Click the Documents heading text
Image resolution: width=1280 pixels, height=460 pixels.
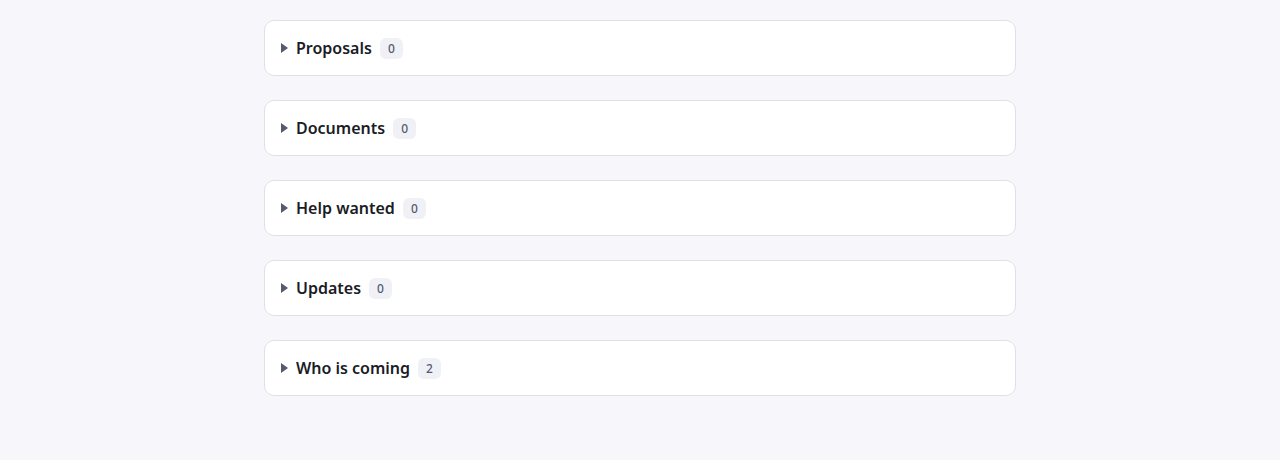coord(340,128)
